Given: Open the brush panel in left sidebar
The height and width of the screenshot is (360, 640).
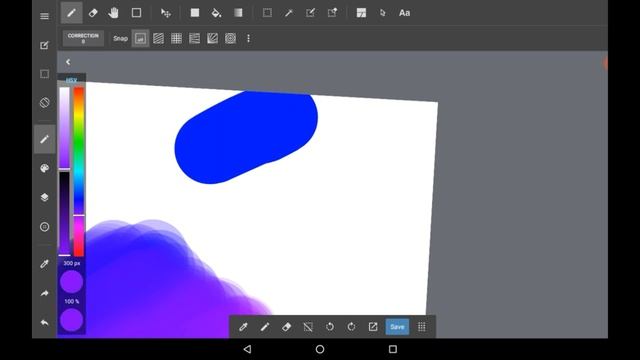Looking at the screenshot, I should (x=44, y=139).
